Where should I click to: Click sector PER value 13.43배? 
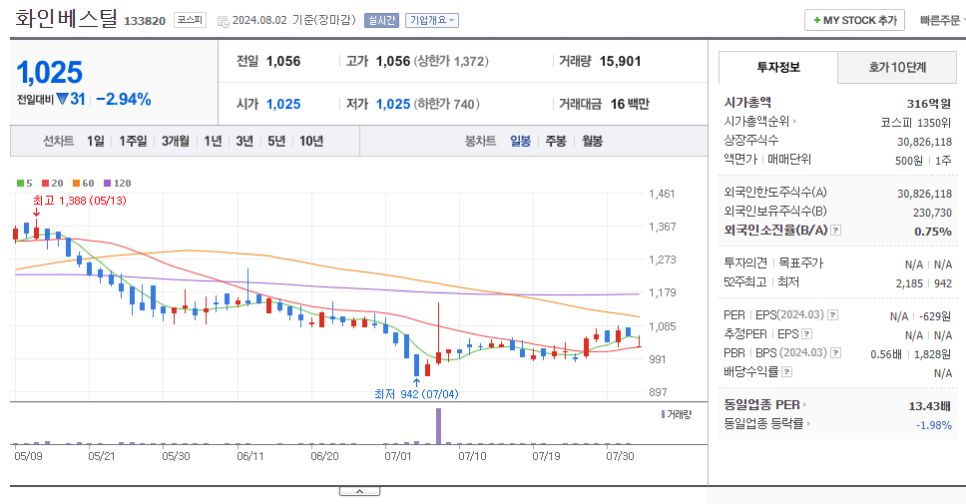pyautogui.click(x=930, y=406)
